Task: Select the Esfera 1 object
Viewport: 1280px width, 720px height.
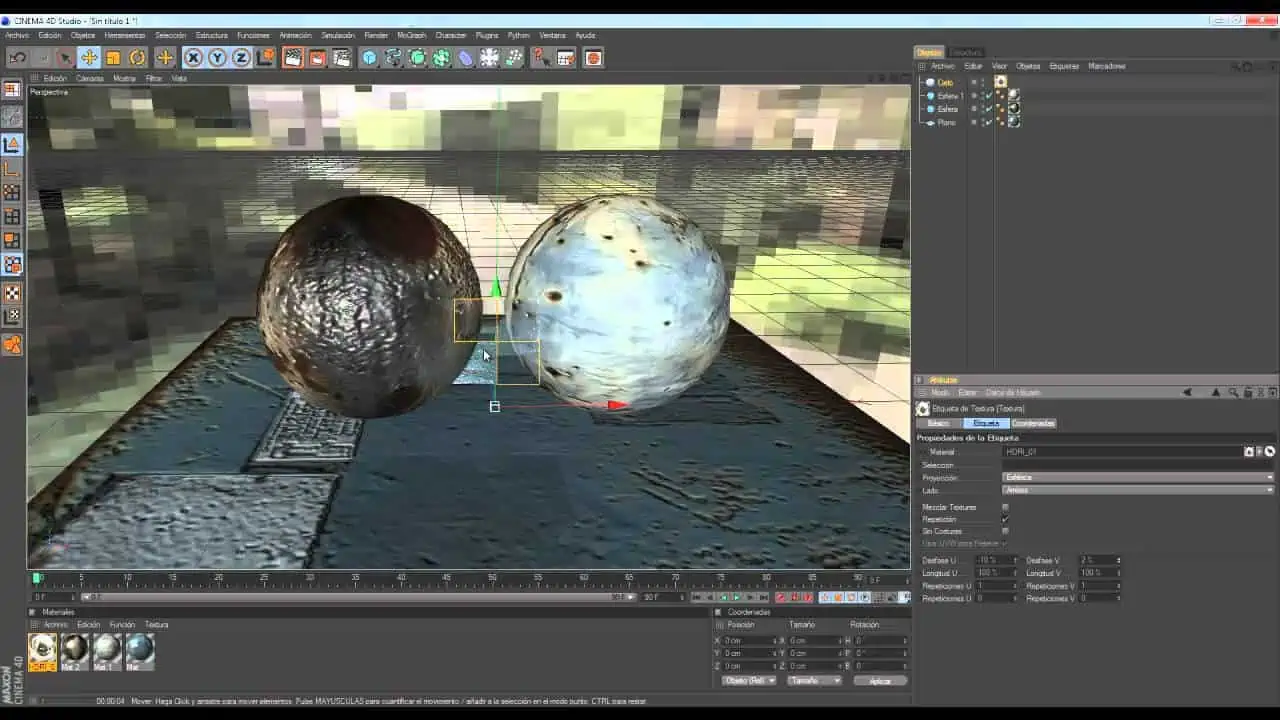Action: 950,96
